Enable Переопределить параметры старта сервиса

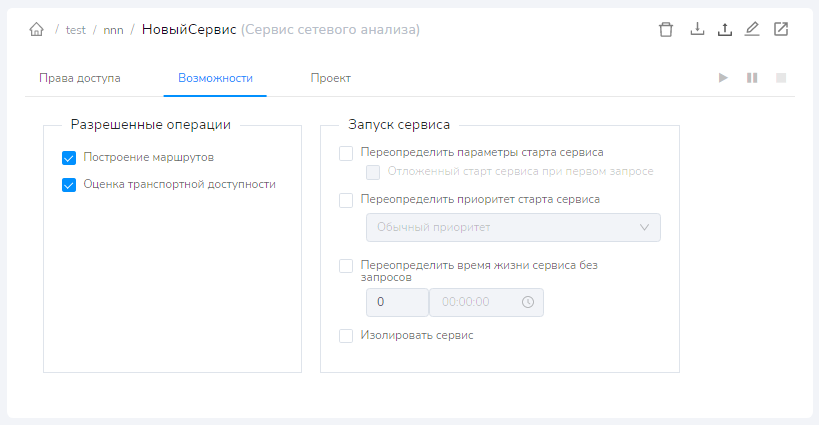[x=346, y=153]
